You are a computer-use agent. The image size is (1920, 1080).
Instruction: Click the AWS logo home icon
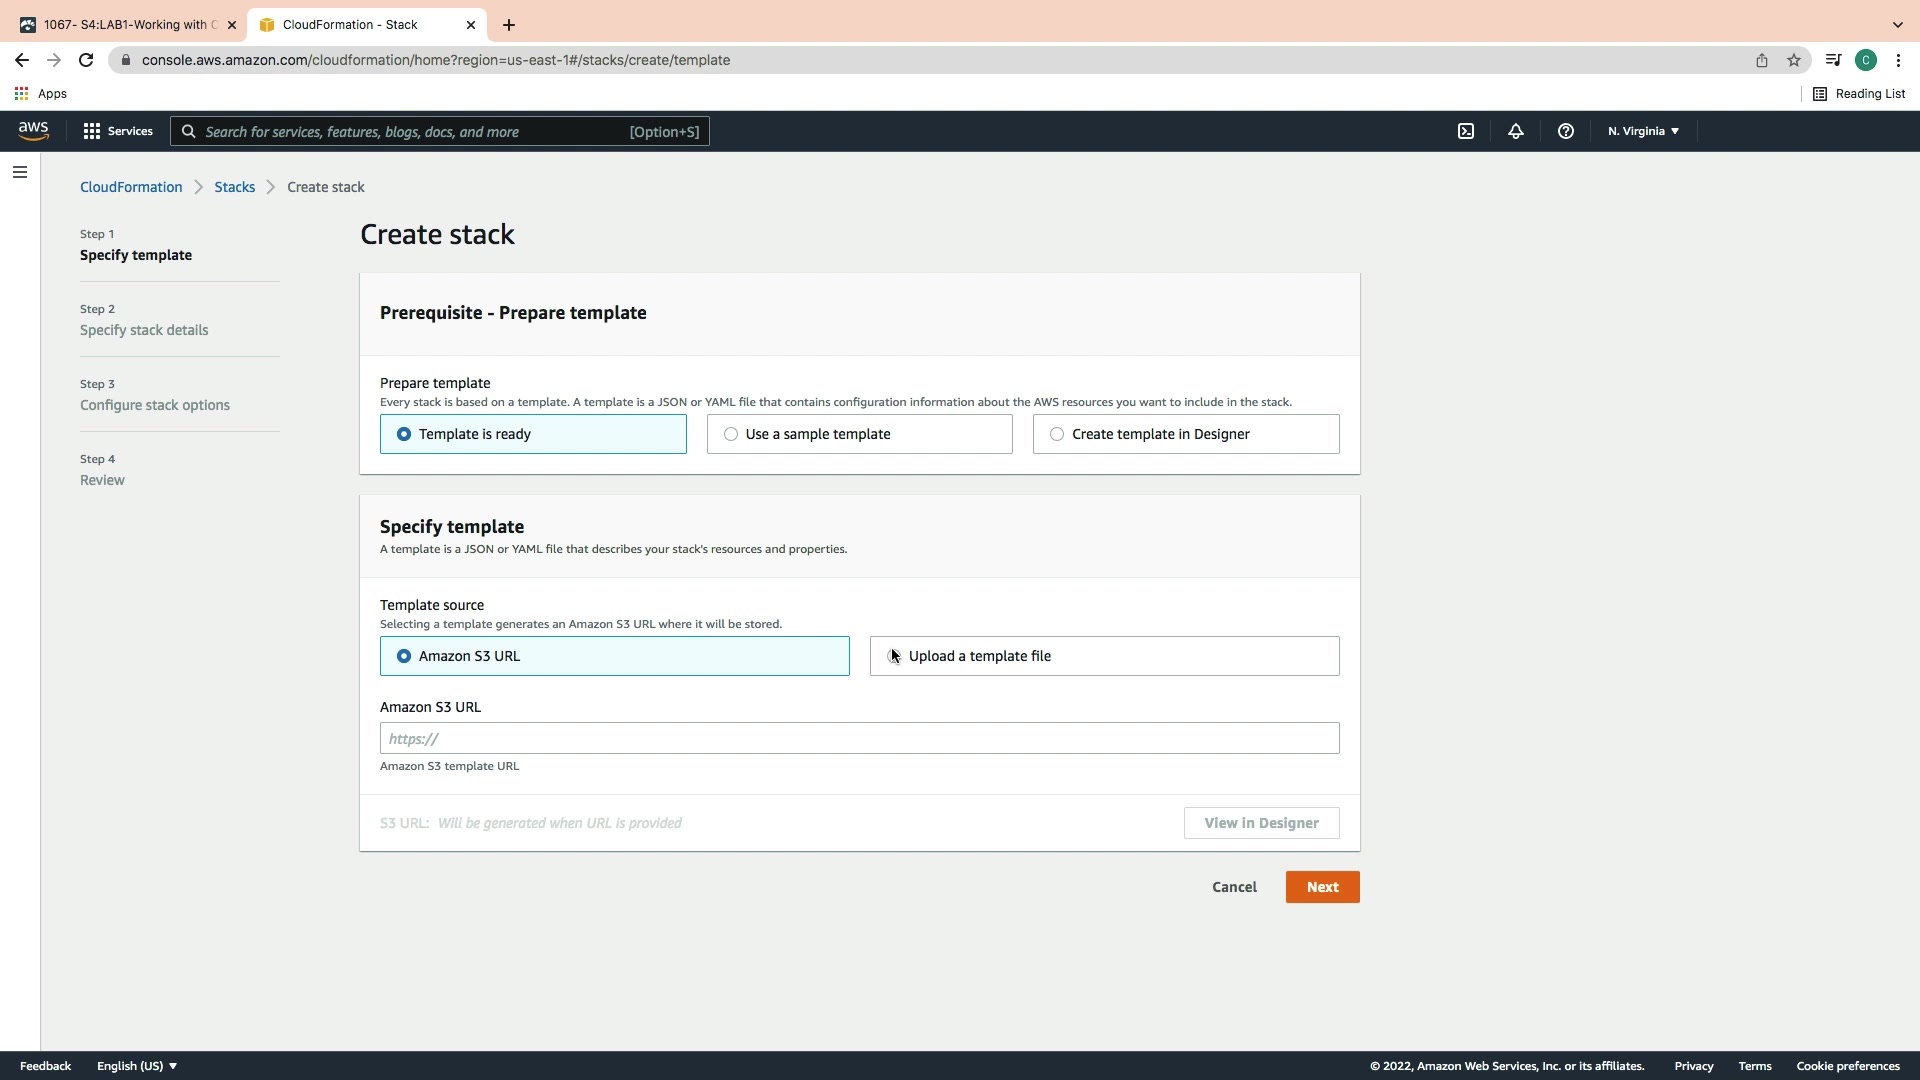point(33,131)
